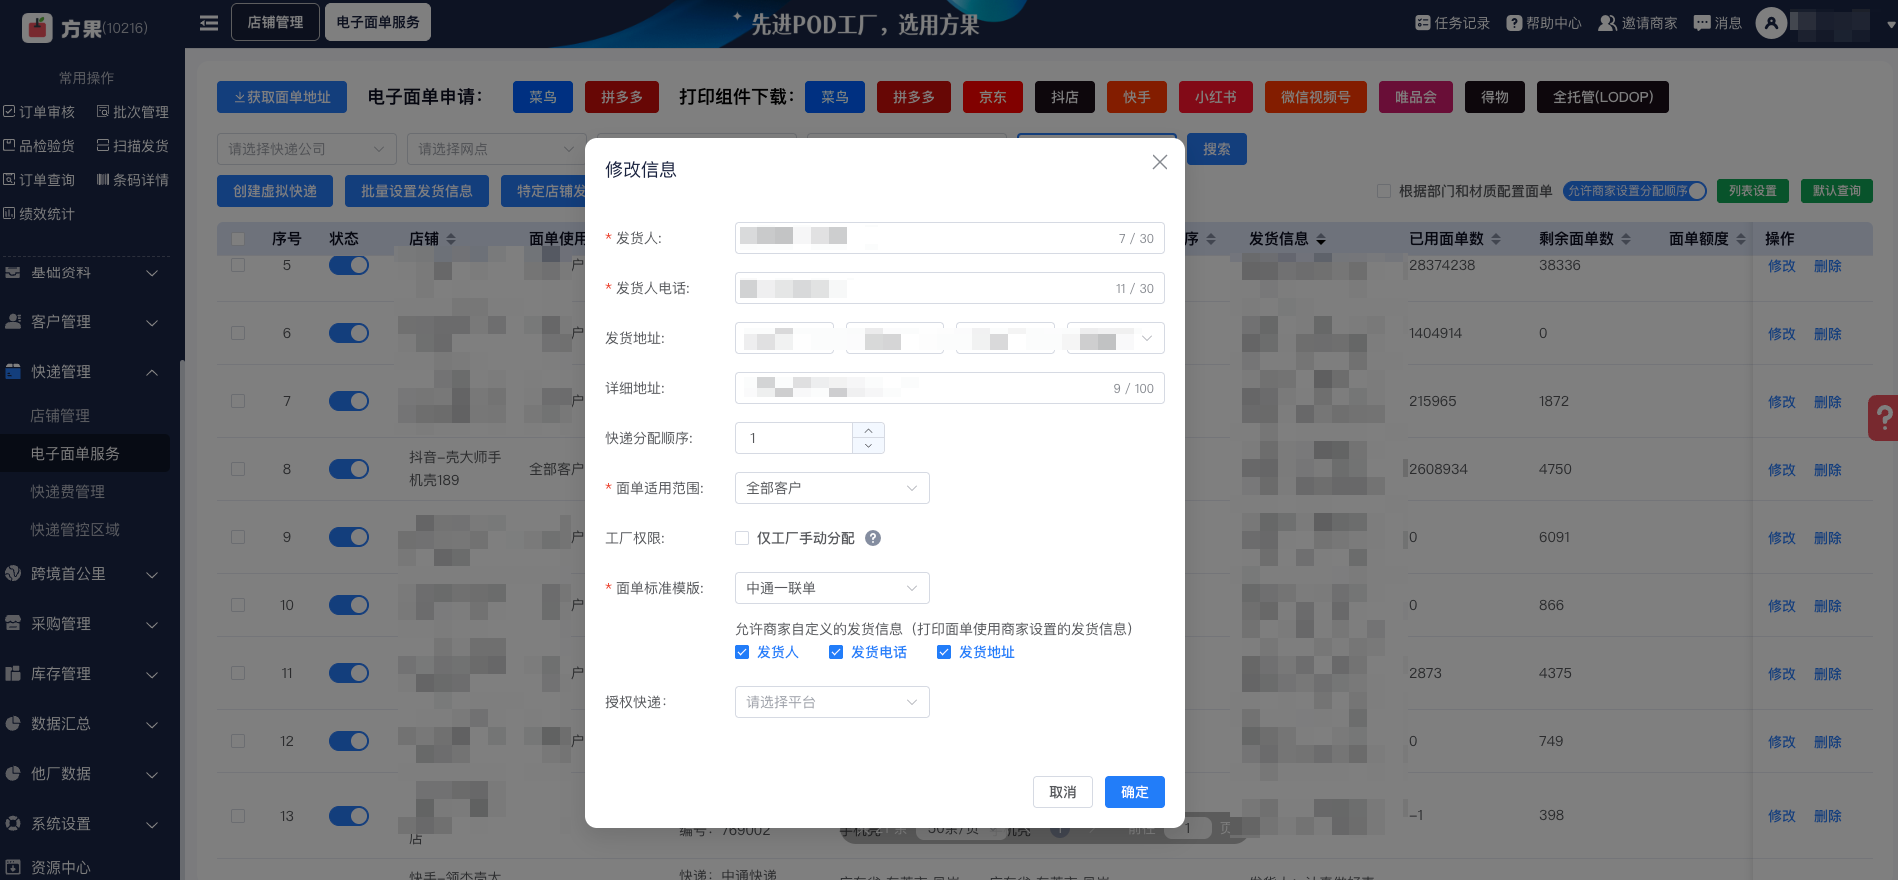Viewport: 1898px width, 880px height.
Task: Click the 删除 link in row 9
Action: tap(1828, 538)
